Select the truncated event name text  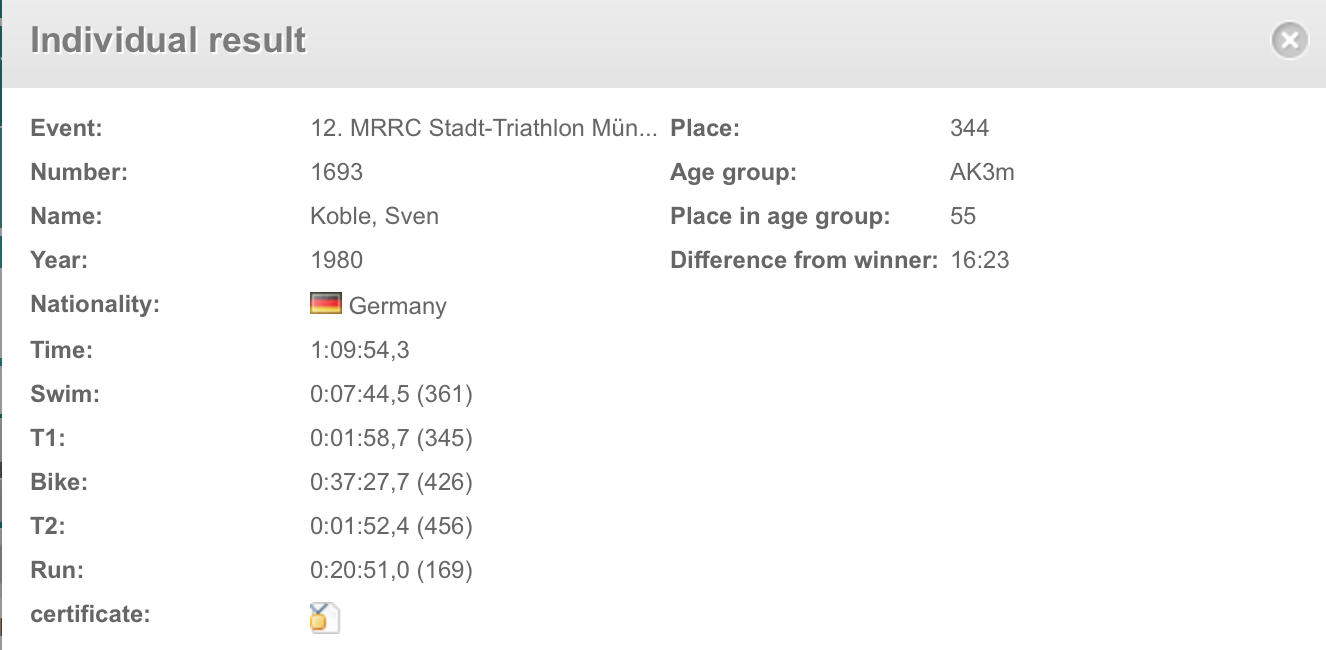[x=484, y=128]
